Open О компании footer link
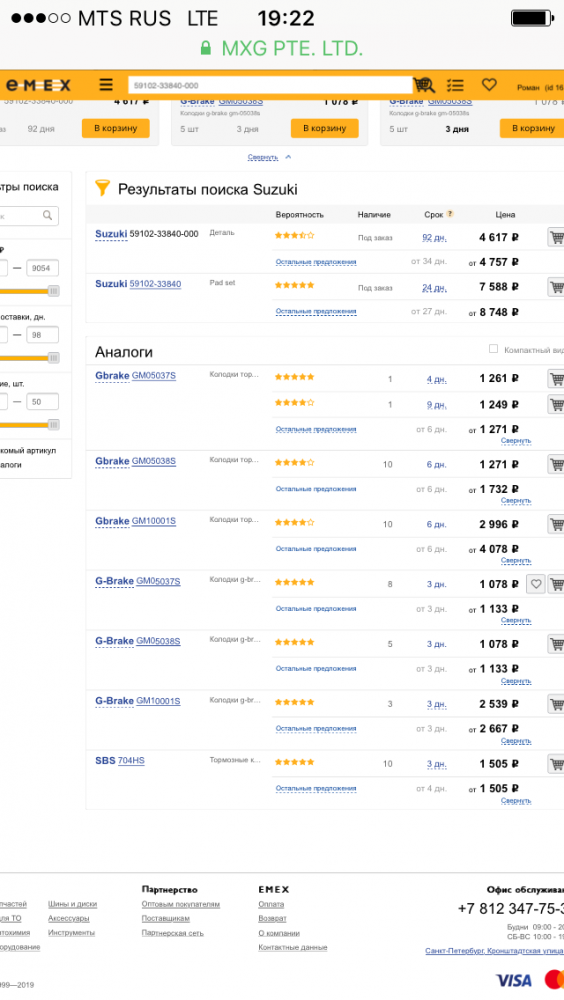 [x=279, y=933]
